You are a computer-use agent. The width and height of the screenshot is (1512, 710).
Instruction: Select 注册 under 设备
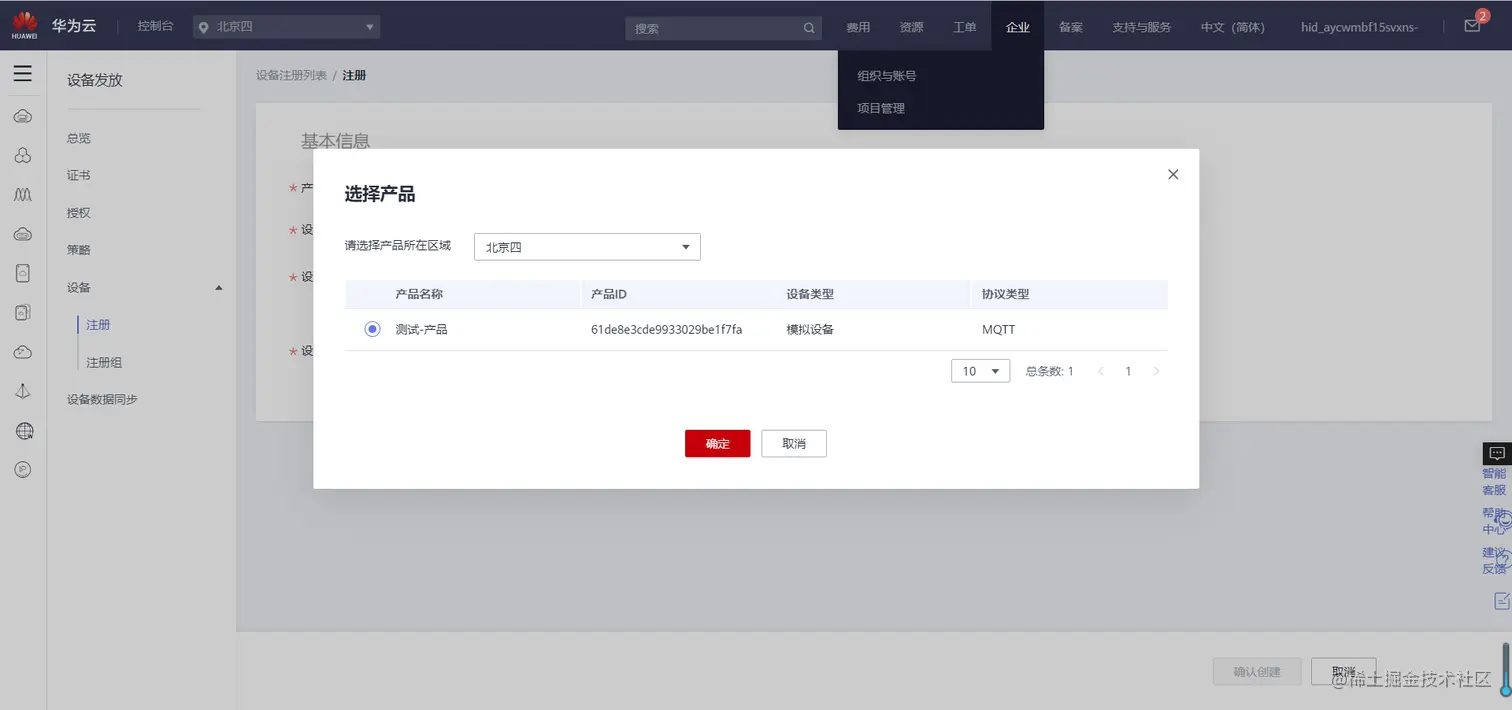click(98, 325)
